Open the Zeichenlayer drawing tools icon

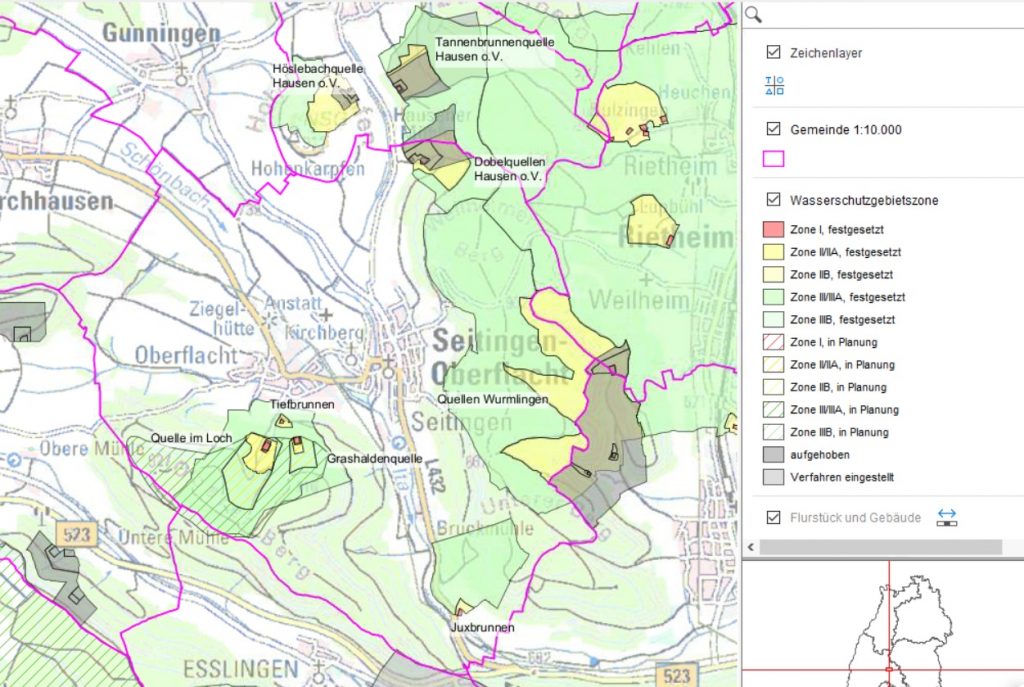point(774,85)
